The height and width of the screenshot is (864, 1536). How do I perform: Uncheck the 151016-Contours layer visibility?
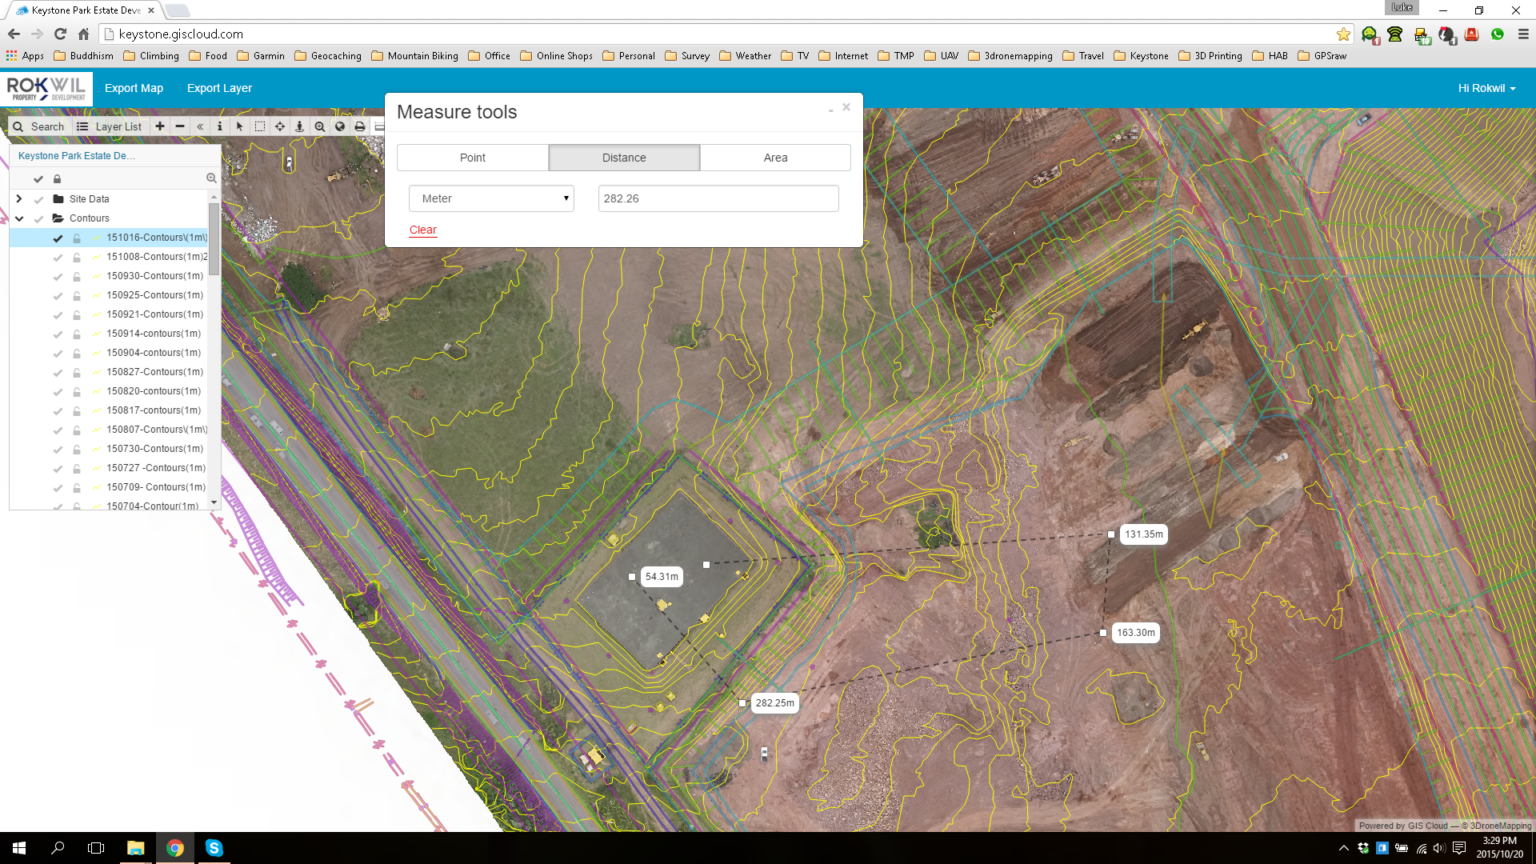coord(57,237)
